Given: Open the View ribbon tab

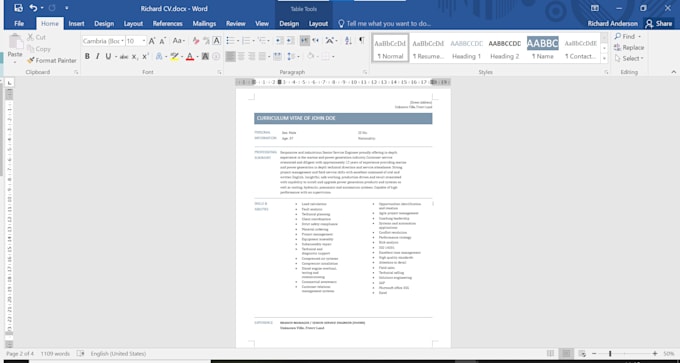Looking at the screenshot, I should click(262, 24).
